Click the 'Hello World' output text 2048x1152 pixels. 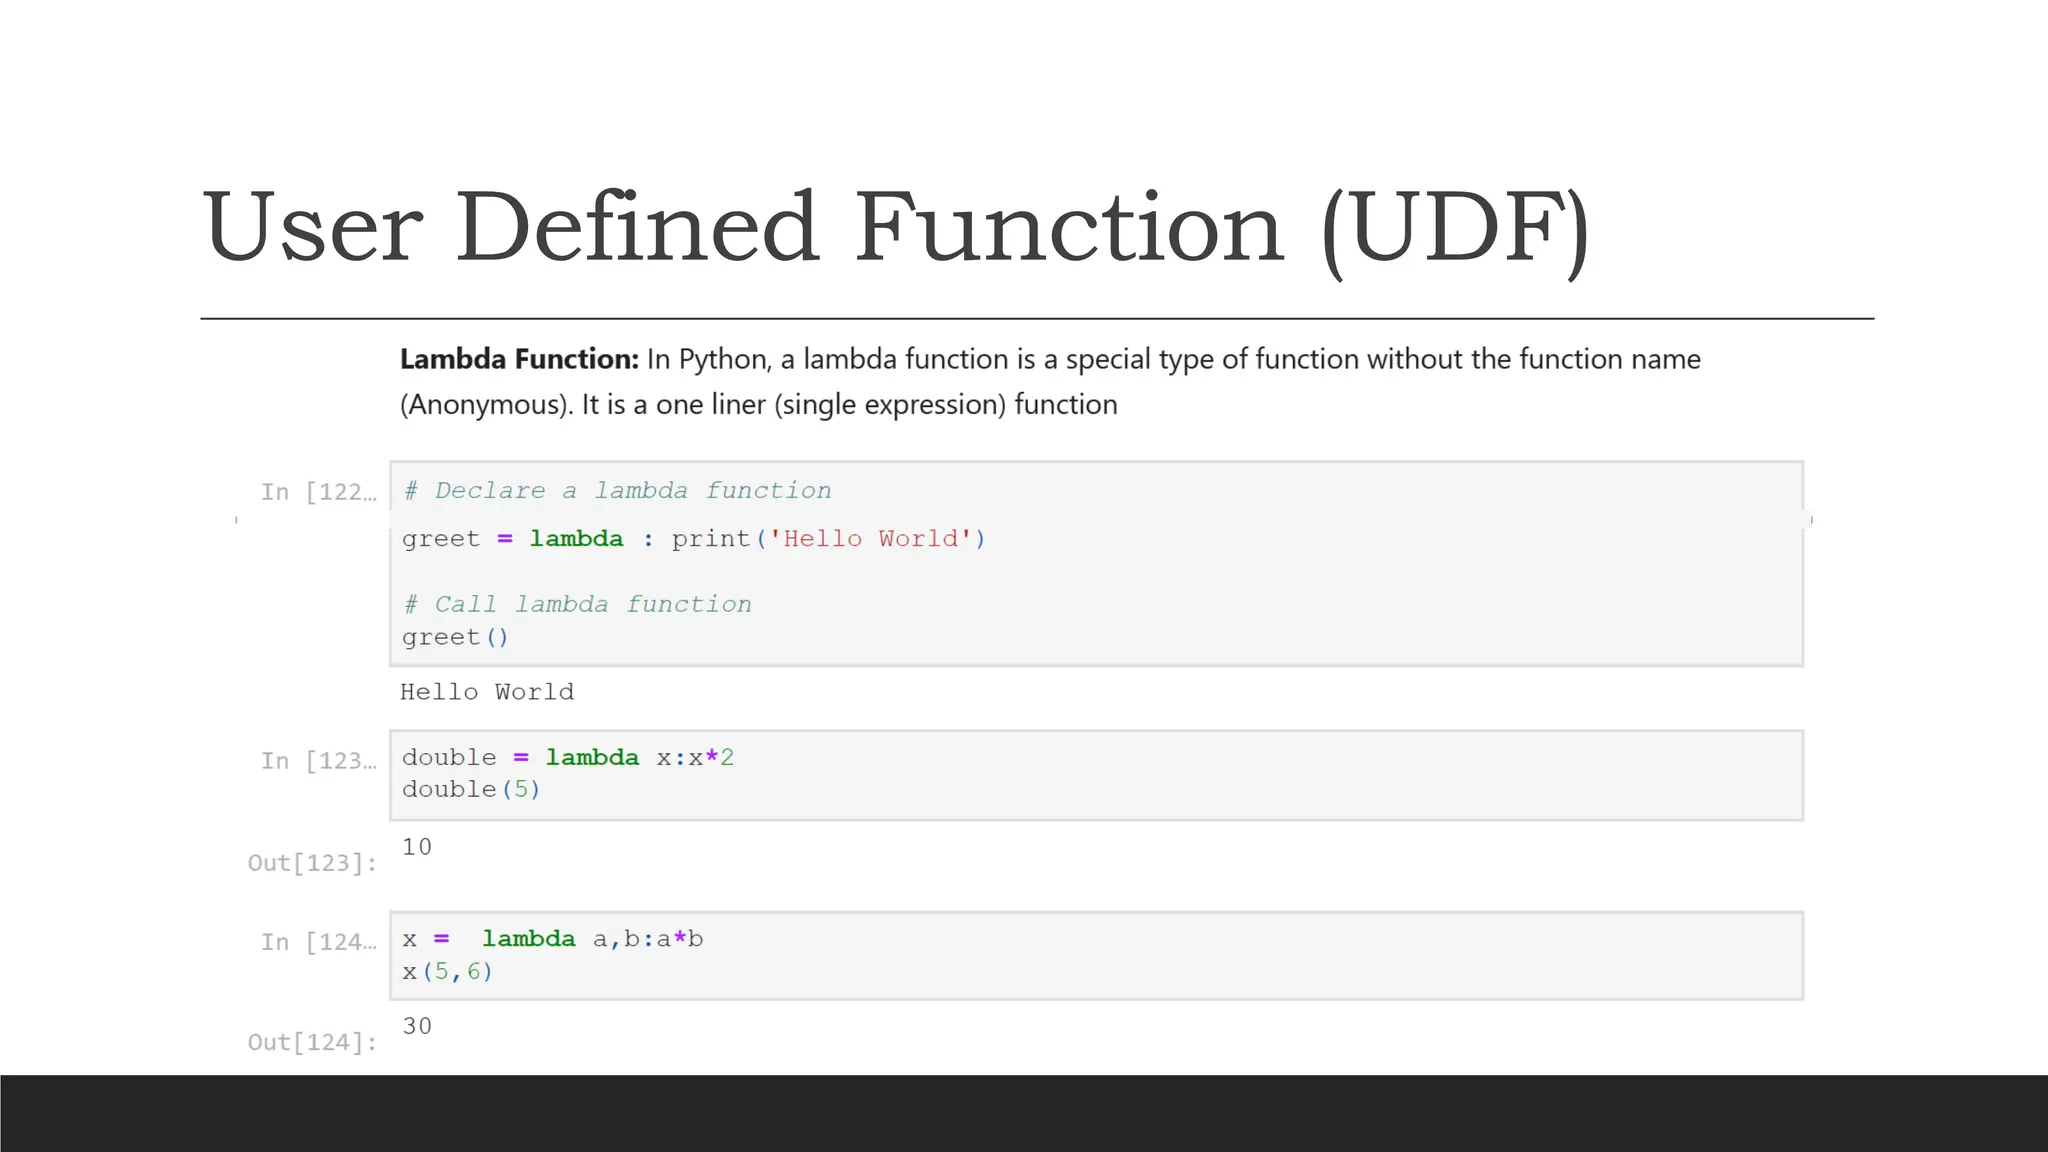point(487,692)
